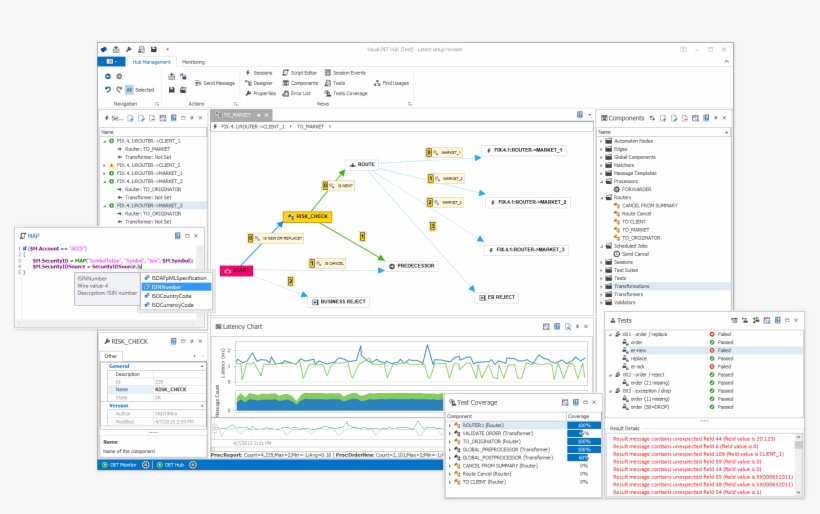Toggle the All navigation filter

pos(129,90)
